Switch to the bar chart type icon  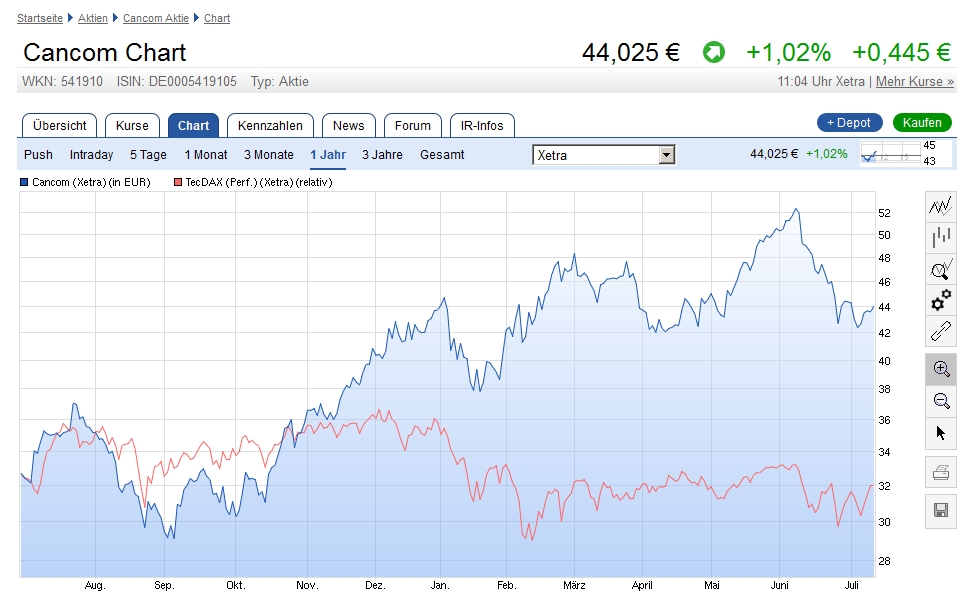[940, 238]
